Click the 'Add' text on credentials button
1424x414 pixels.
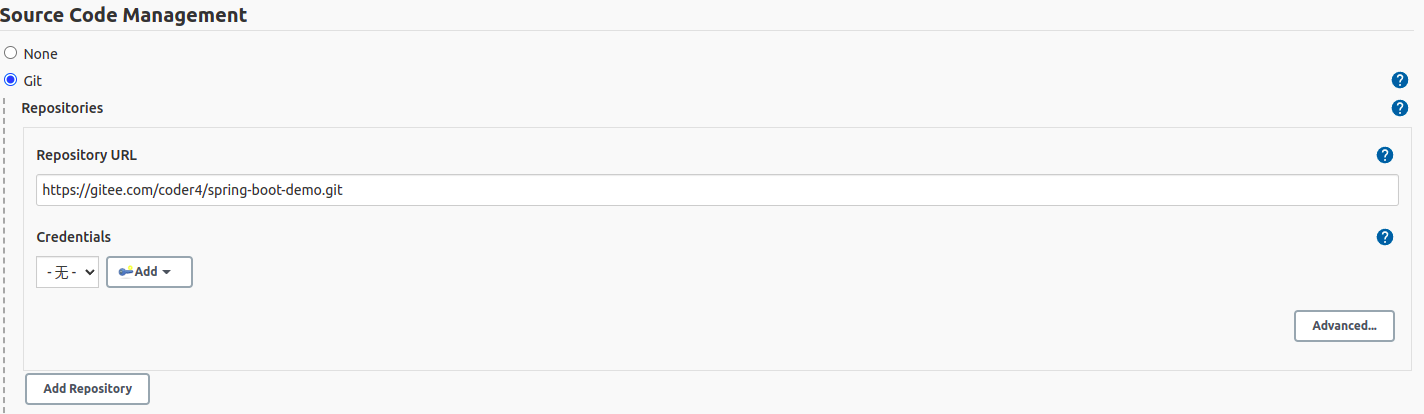point(146,272)
